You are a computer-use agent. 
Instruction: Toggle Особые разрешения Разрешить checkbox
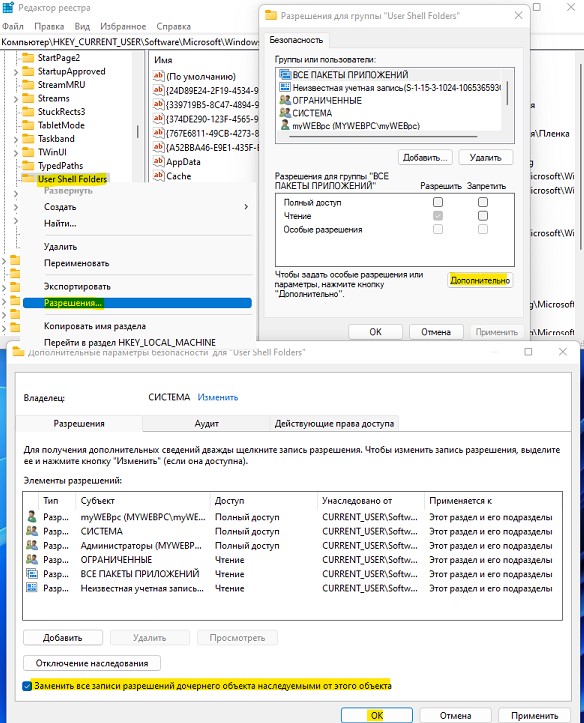point(438,229)
